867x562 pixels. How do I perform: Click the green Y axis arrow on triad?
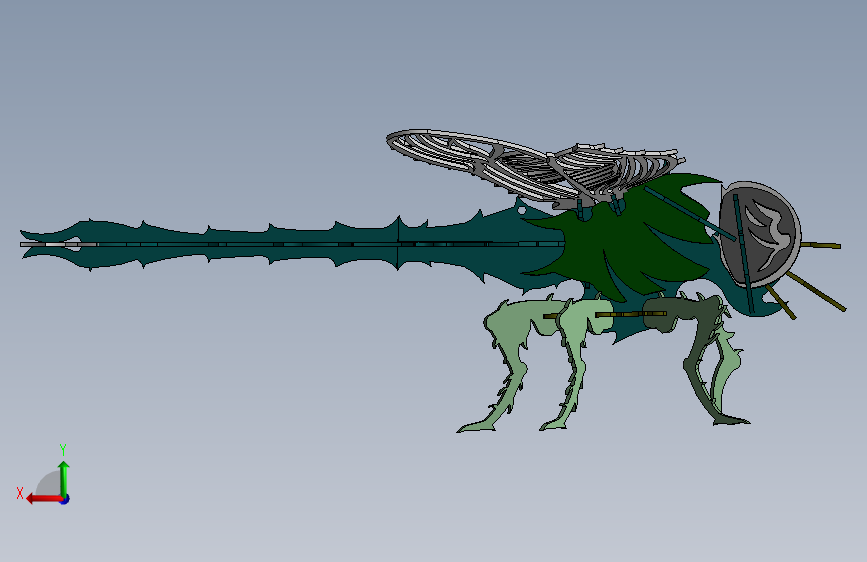point(64,478)
